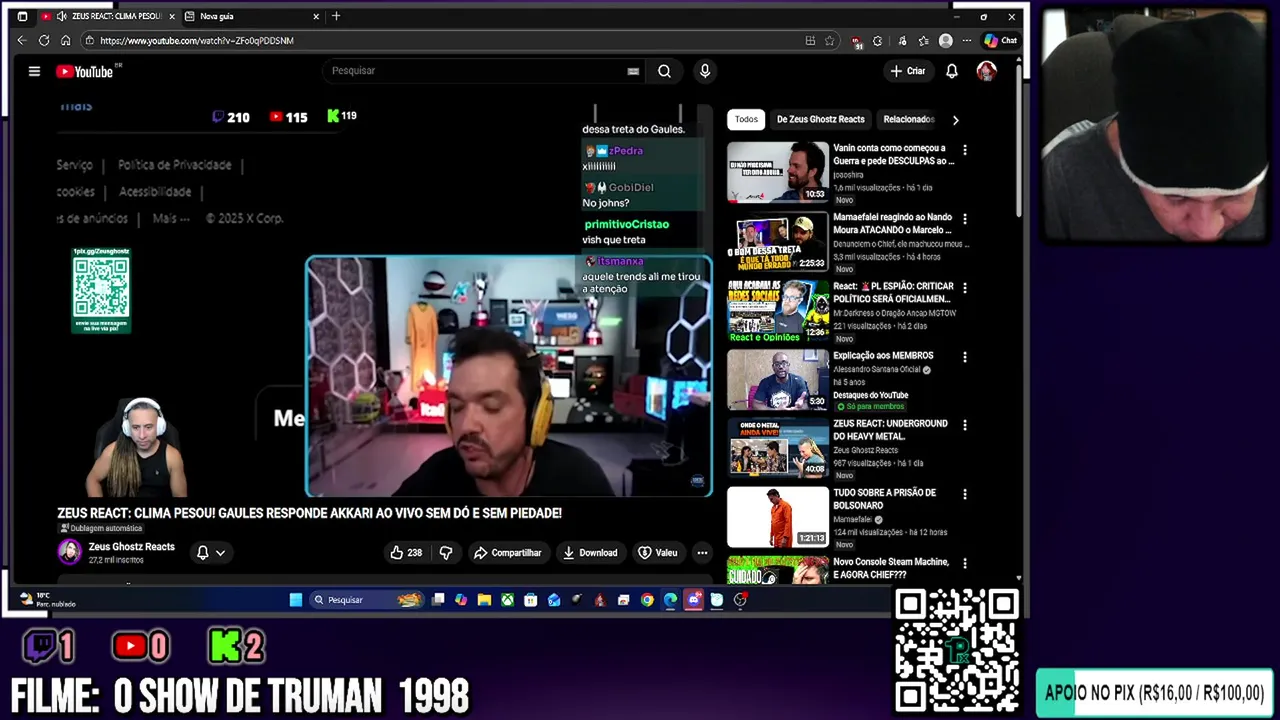The image size is (1280, 720).
Task: Open options menu for PL ESPIÃO video
Action: [964, 287]
